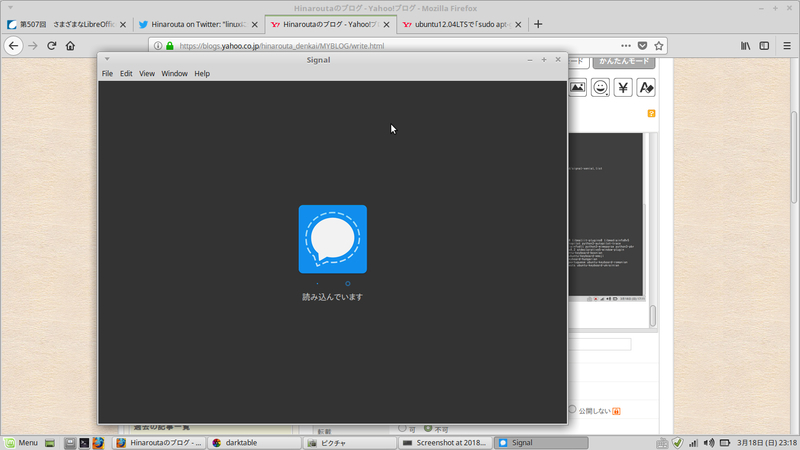The height and width of the screenshot is (450, 800).
Task: Launch Firefox from panel launcher
Action: pyautogui.click(x=98, y=443)
